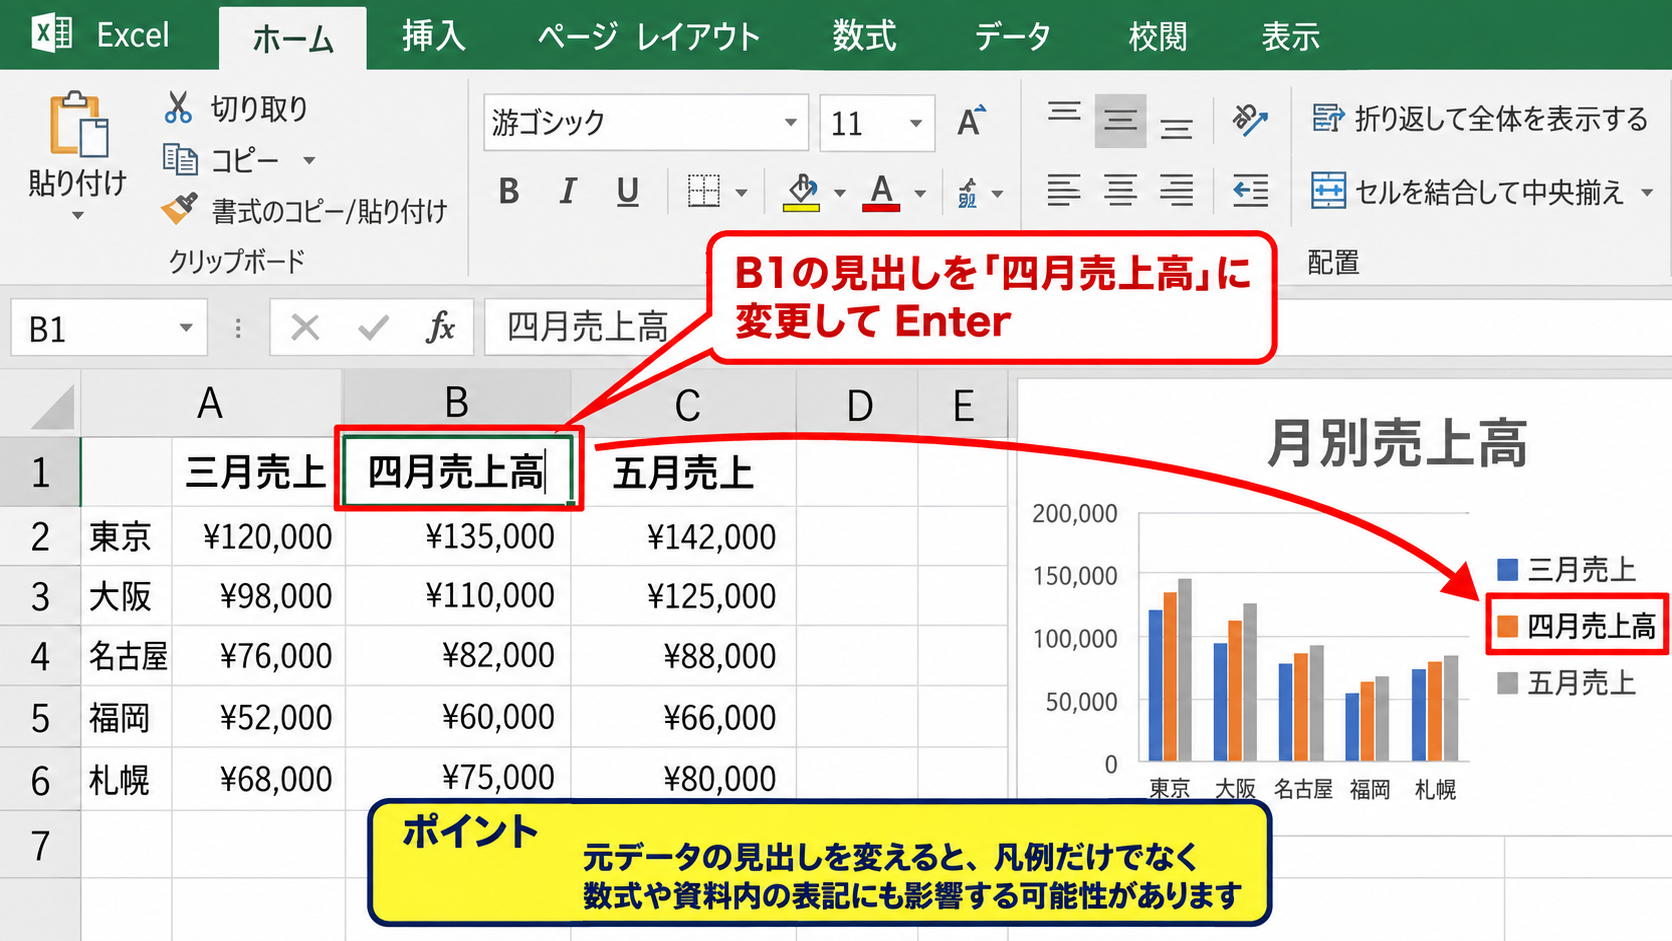The image size is (1672, 941).
Task: Click the Cut scissors icon
Action: [178, 107]
